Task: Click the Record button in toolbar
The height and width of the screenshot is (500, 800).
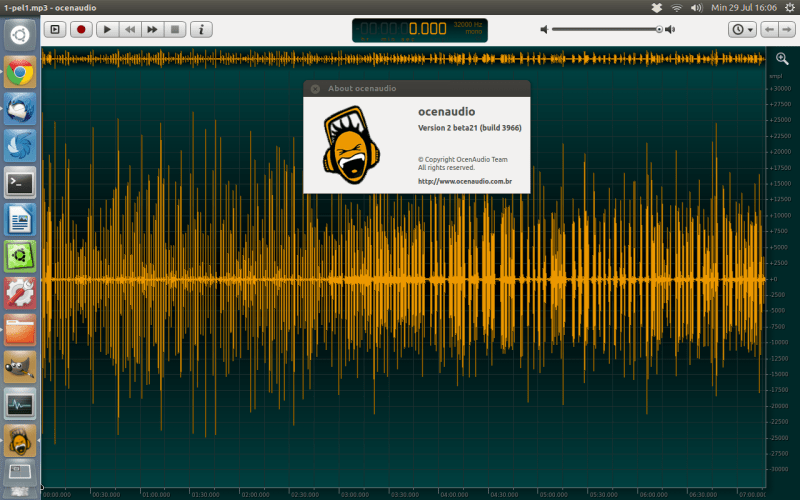Action: (x=82, y=30)
